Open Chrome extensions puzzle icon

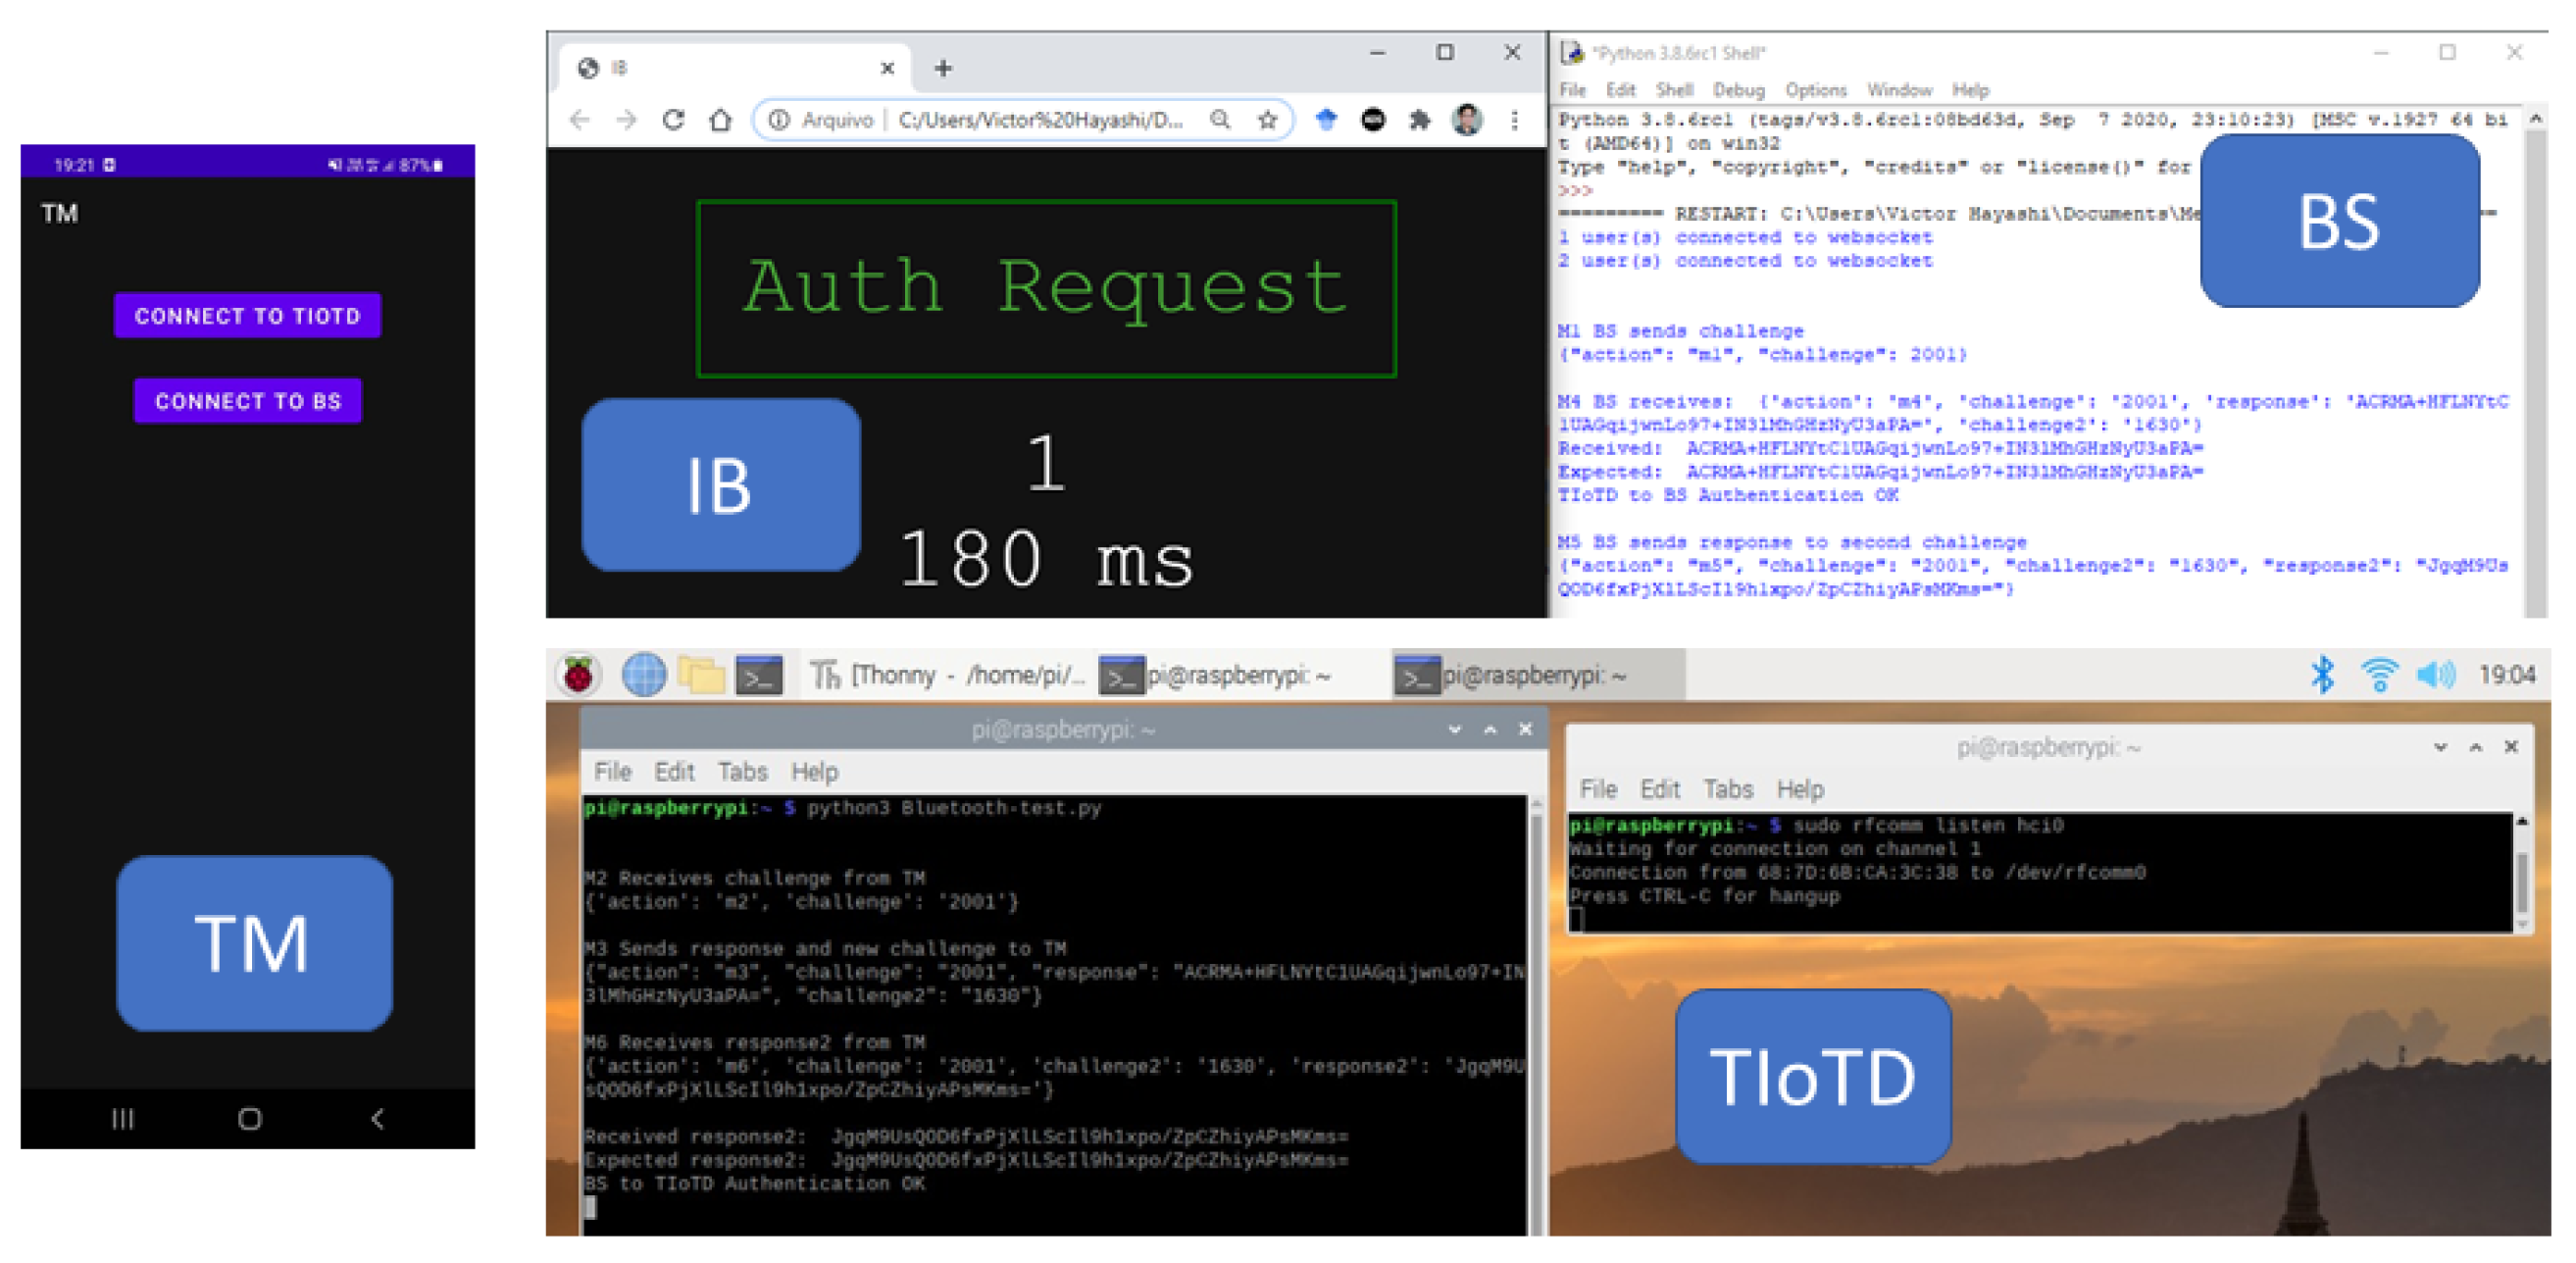coord(1419,120)
